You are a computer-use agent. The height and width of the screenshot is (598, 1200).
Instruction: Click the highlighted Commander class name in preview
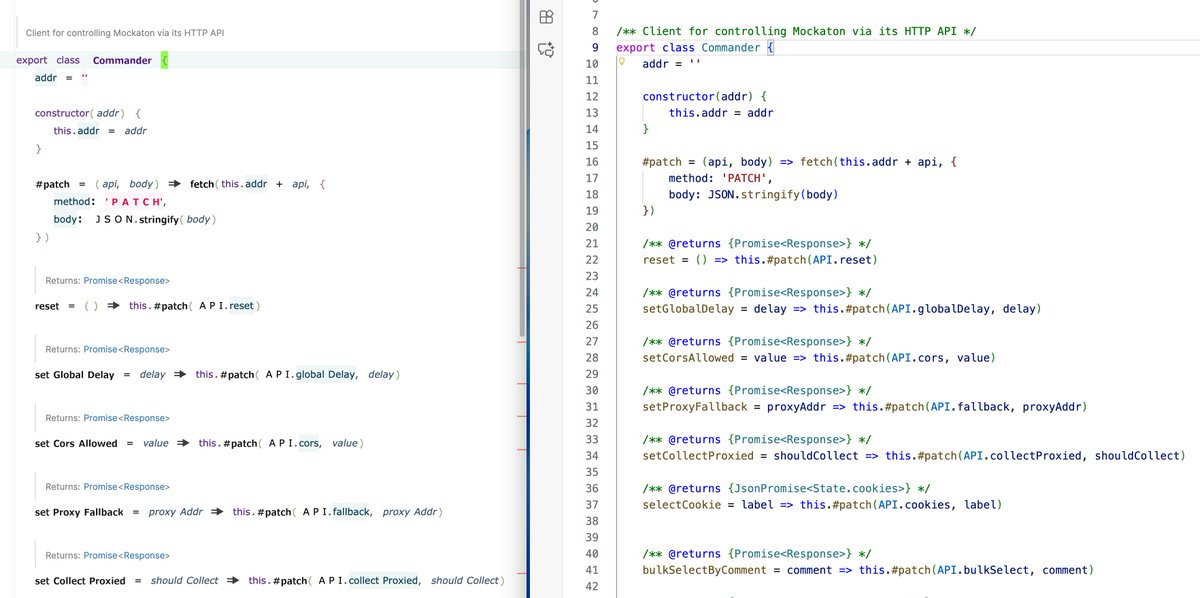click(x=121, y=60)
